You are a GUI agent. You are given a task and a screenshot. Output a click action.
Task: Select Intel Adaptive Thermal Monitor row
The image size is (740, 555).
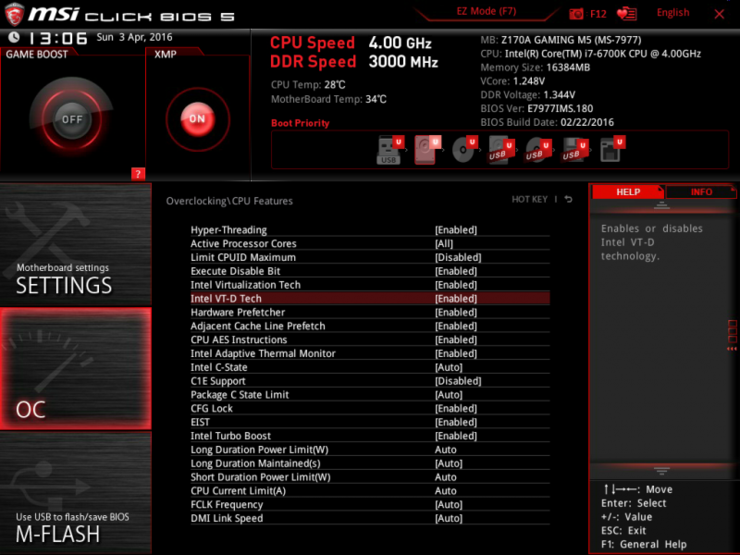click(x=370, y=353)
